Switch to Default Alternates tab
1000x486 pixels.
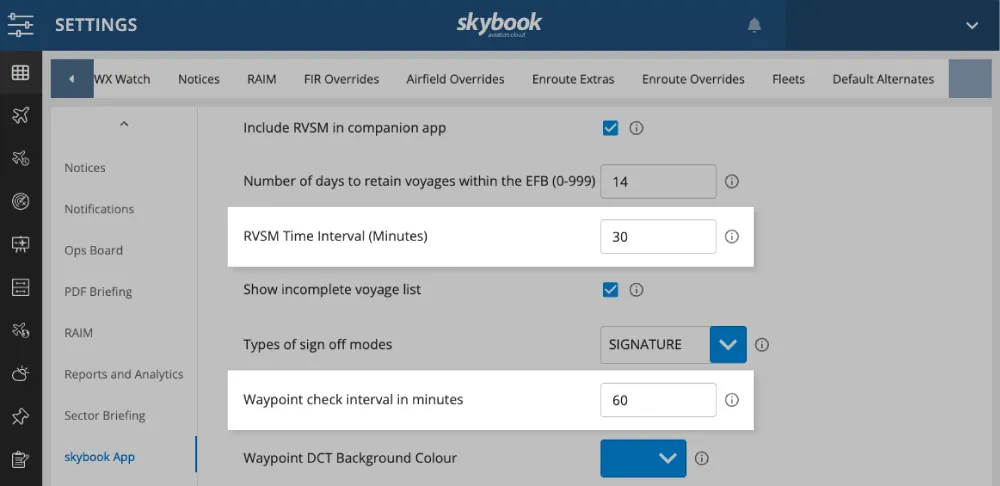coord(883,79)
